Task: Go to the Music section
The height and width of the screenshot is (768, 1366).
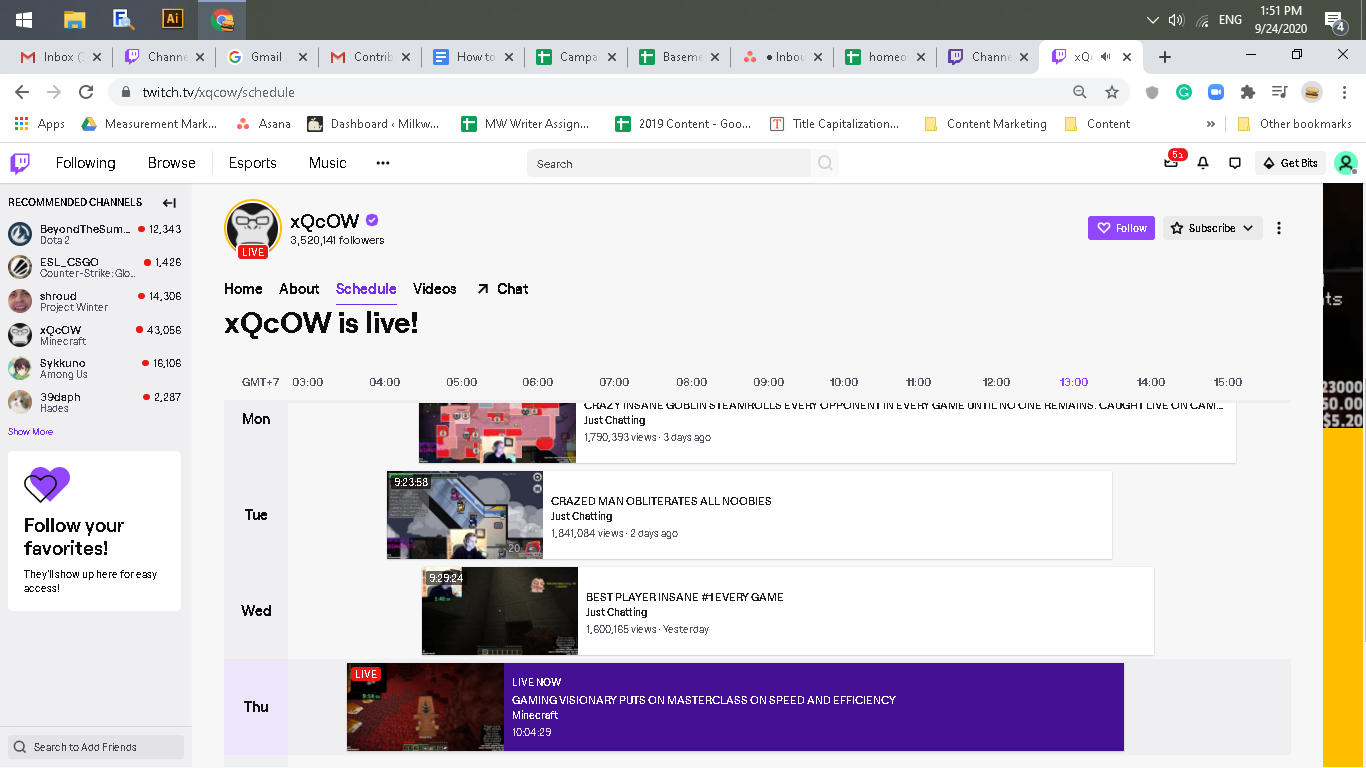Action: click(x=327, y=163)
